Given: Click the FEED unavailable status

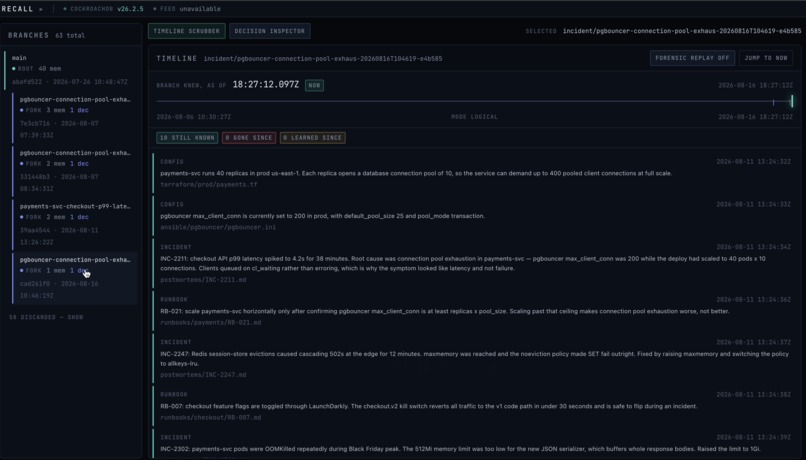Looking at the screenshot, I should (187, 9).
